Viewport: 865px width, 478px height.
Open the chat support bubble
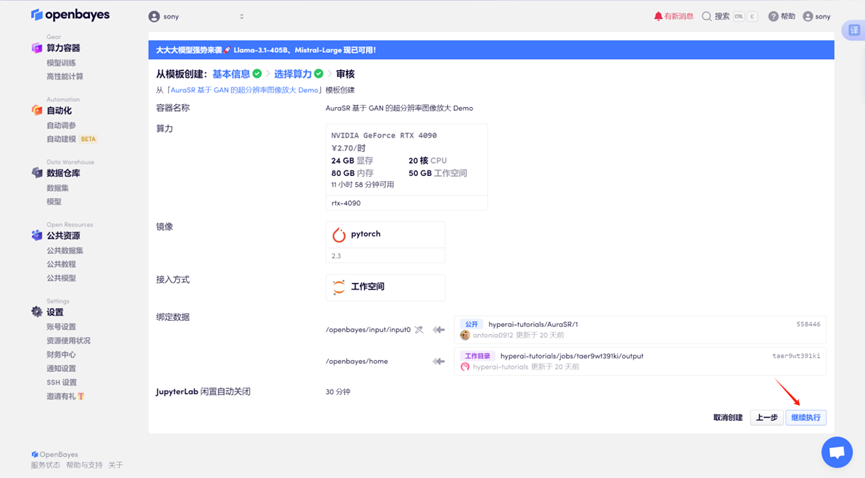(837, 452)
